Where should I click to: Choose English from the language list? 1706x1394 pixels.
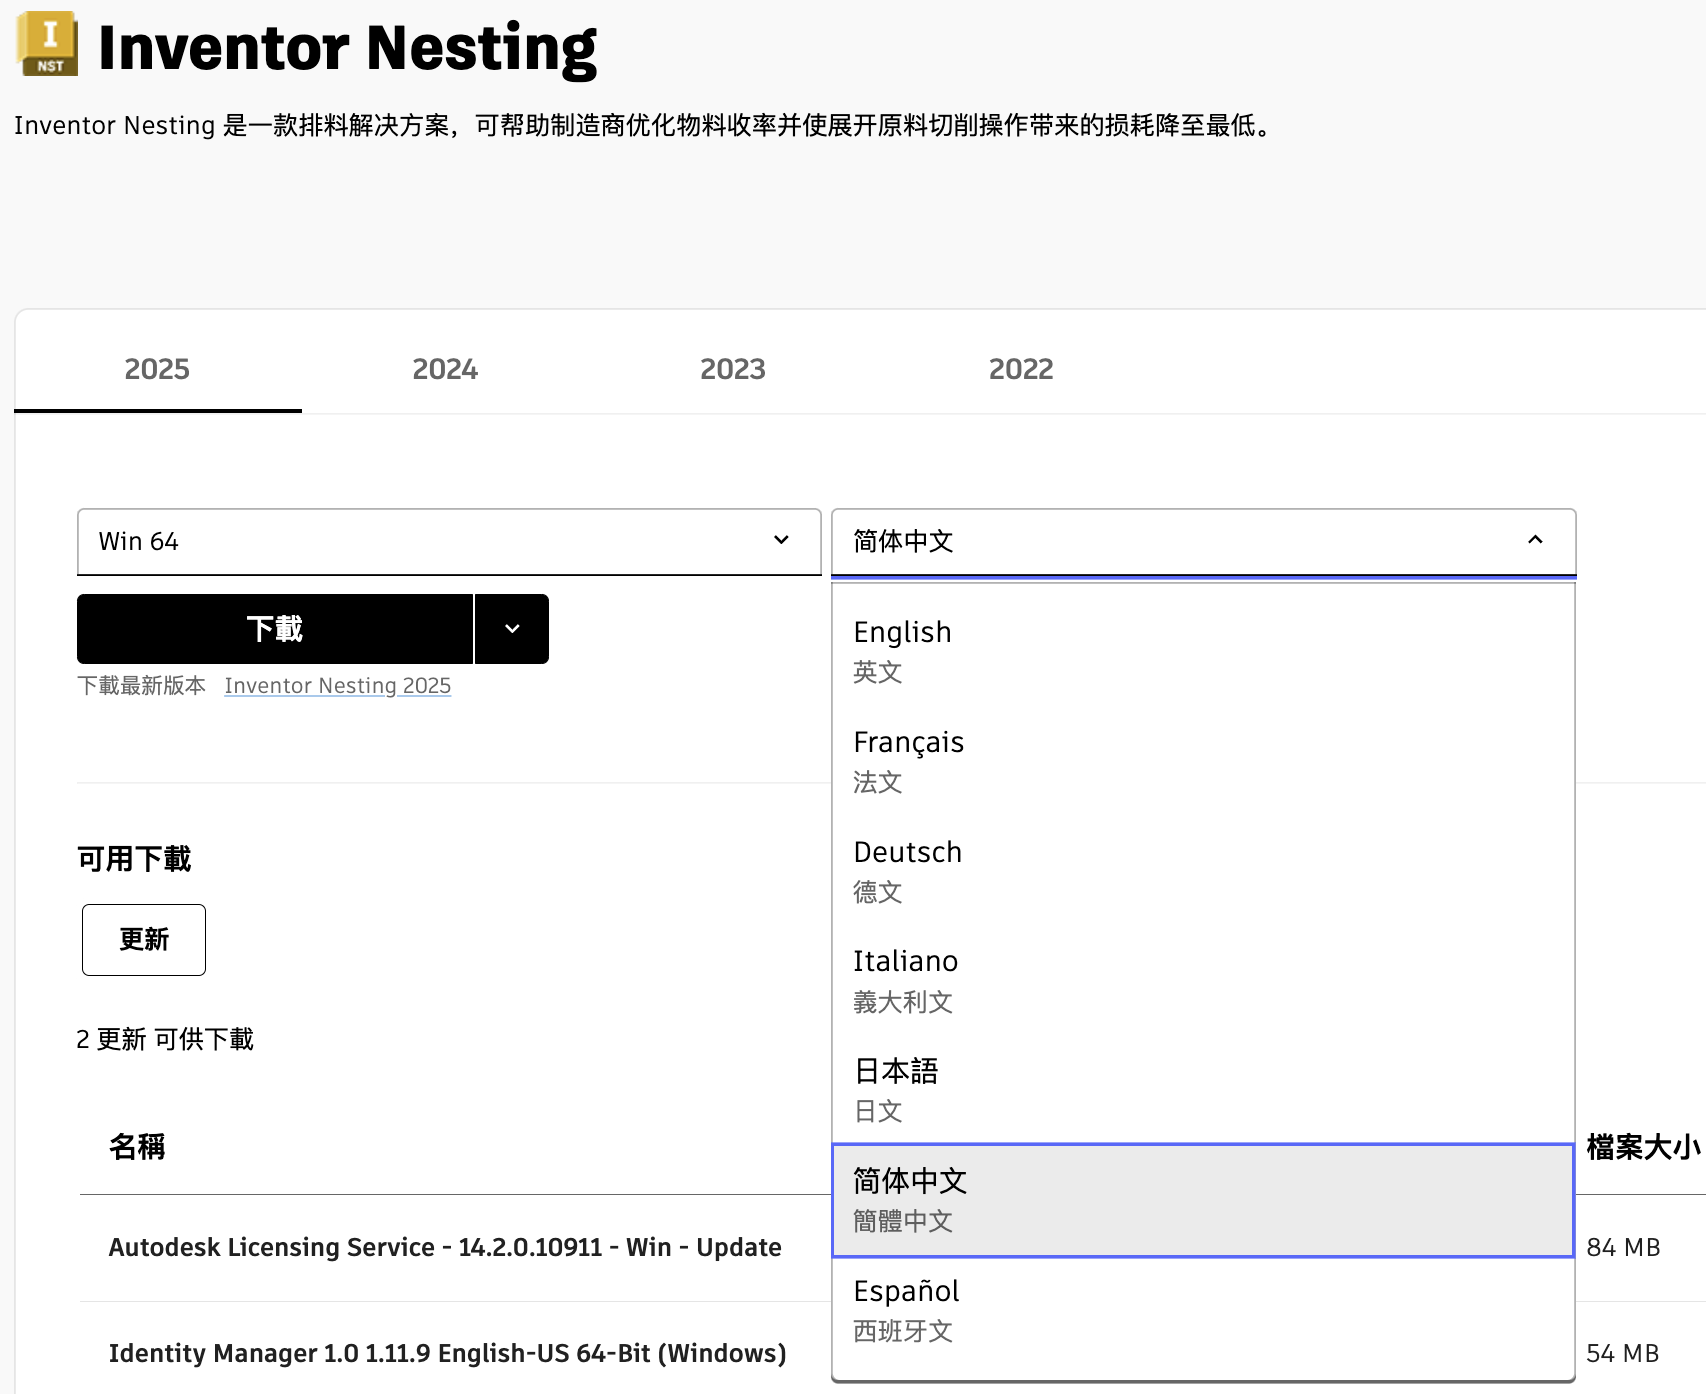[1203, 650]
